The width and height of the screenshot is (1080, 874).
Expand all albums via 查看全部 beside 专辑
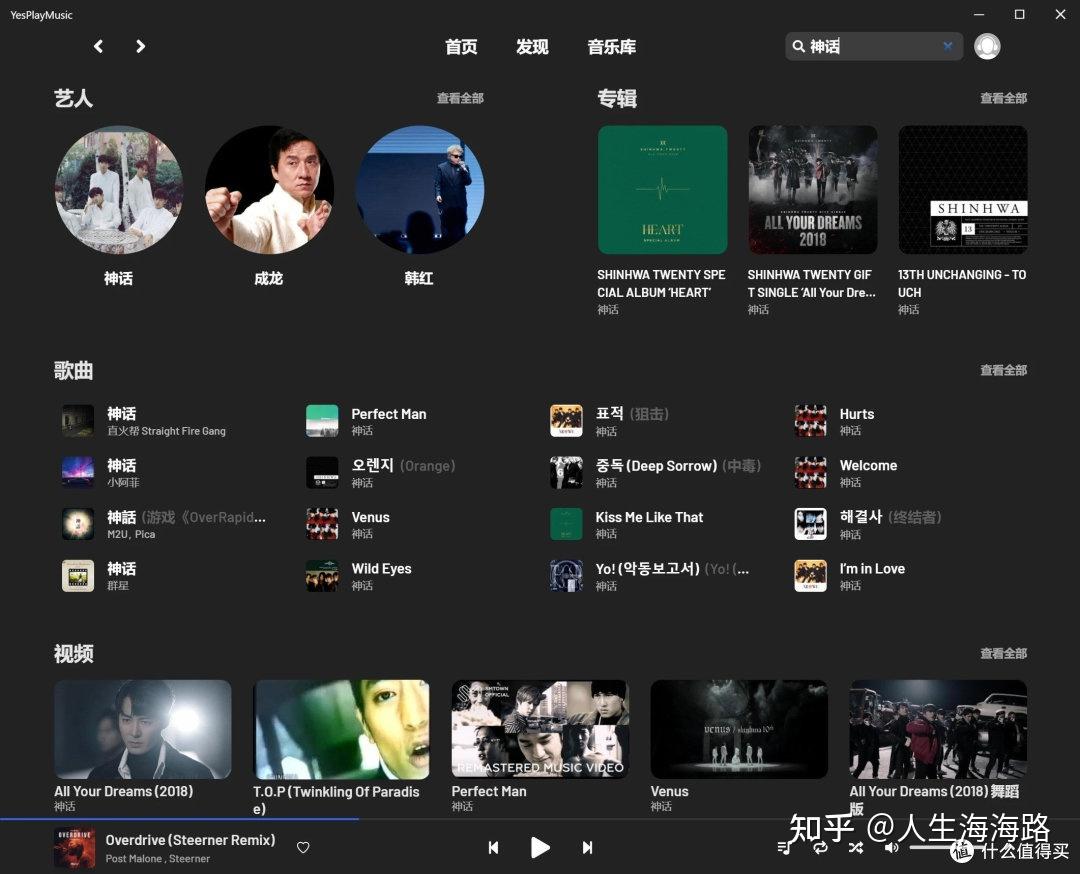click(x=1002, y=98)
